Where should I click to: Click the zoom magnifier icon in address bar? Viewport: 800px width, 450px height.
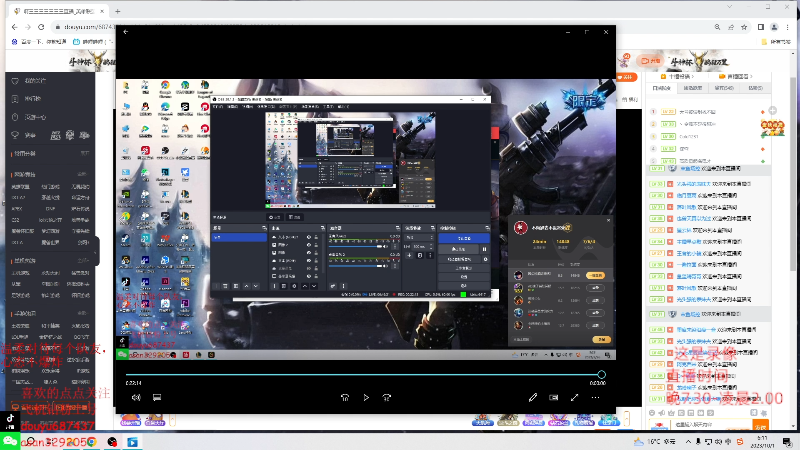click(717, 27)
